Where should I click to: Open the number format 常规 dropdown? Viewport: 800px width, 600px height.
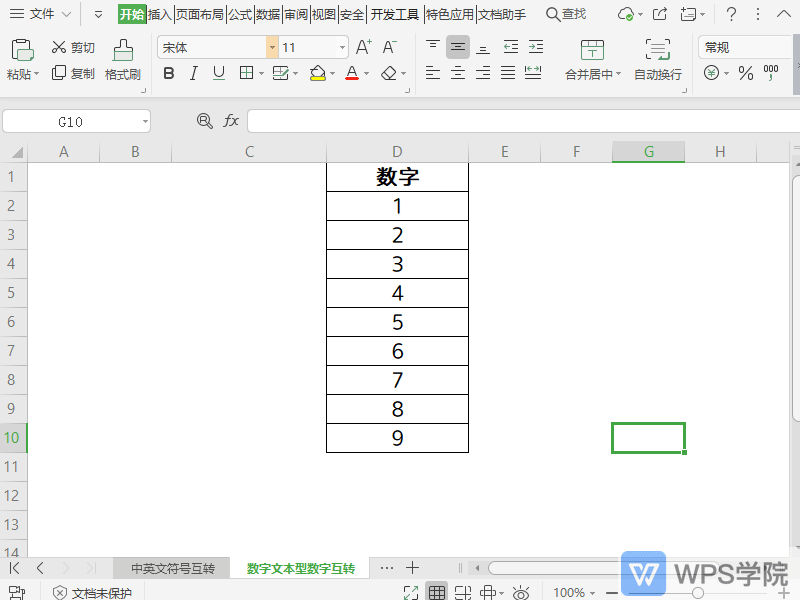(745, 47)
